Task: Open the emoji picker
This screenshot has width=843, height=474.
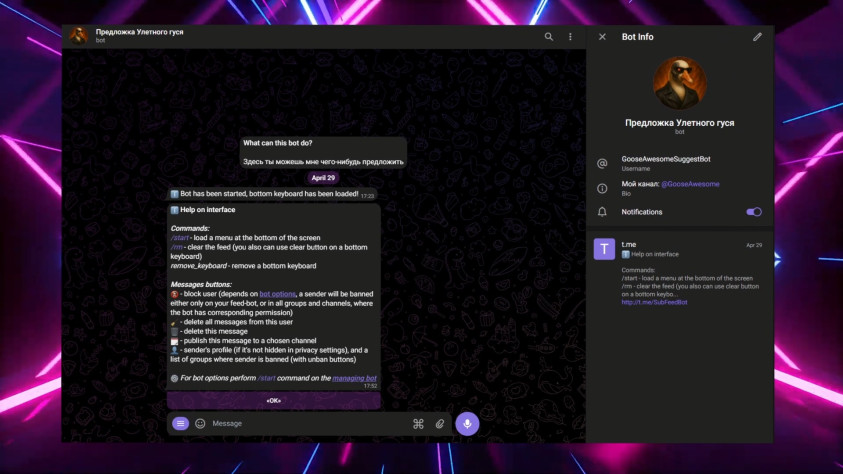Action: coord(200,423)
